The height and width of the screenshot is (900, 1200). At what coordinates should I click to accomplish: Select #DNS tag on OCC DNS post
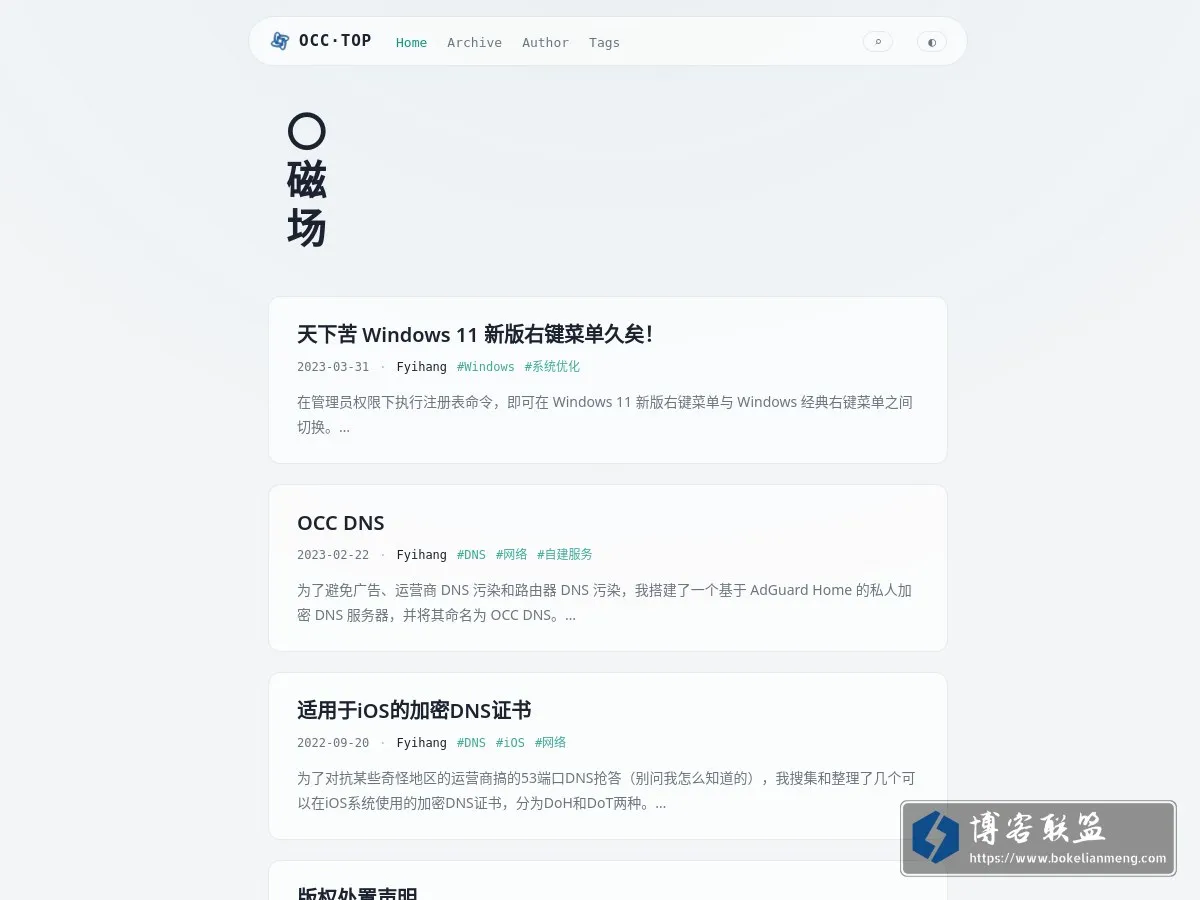pyautogui.click(x=471, y=555)
